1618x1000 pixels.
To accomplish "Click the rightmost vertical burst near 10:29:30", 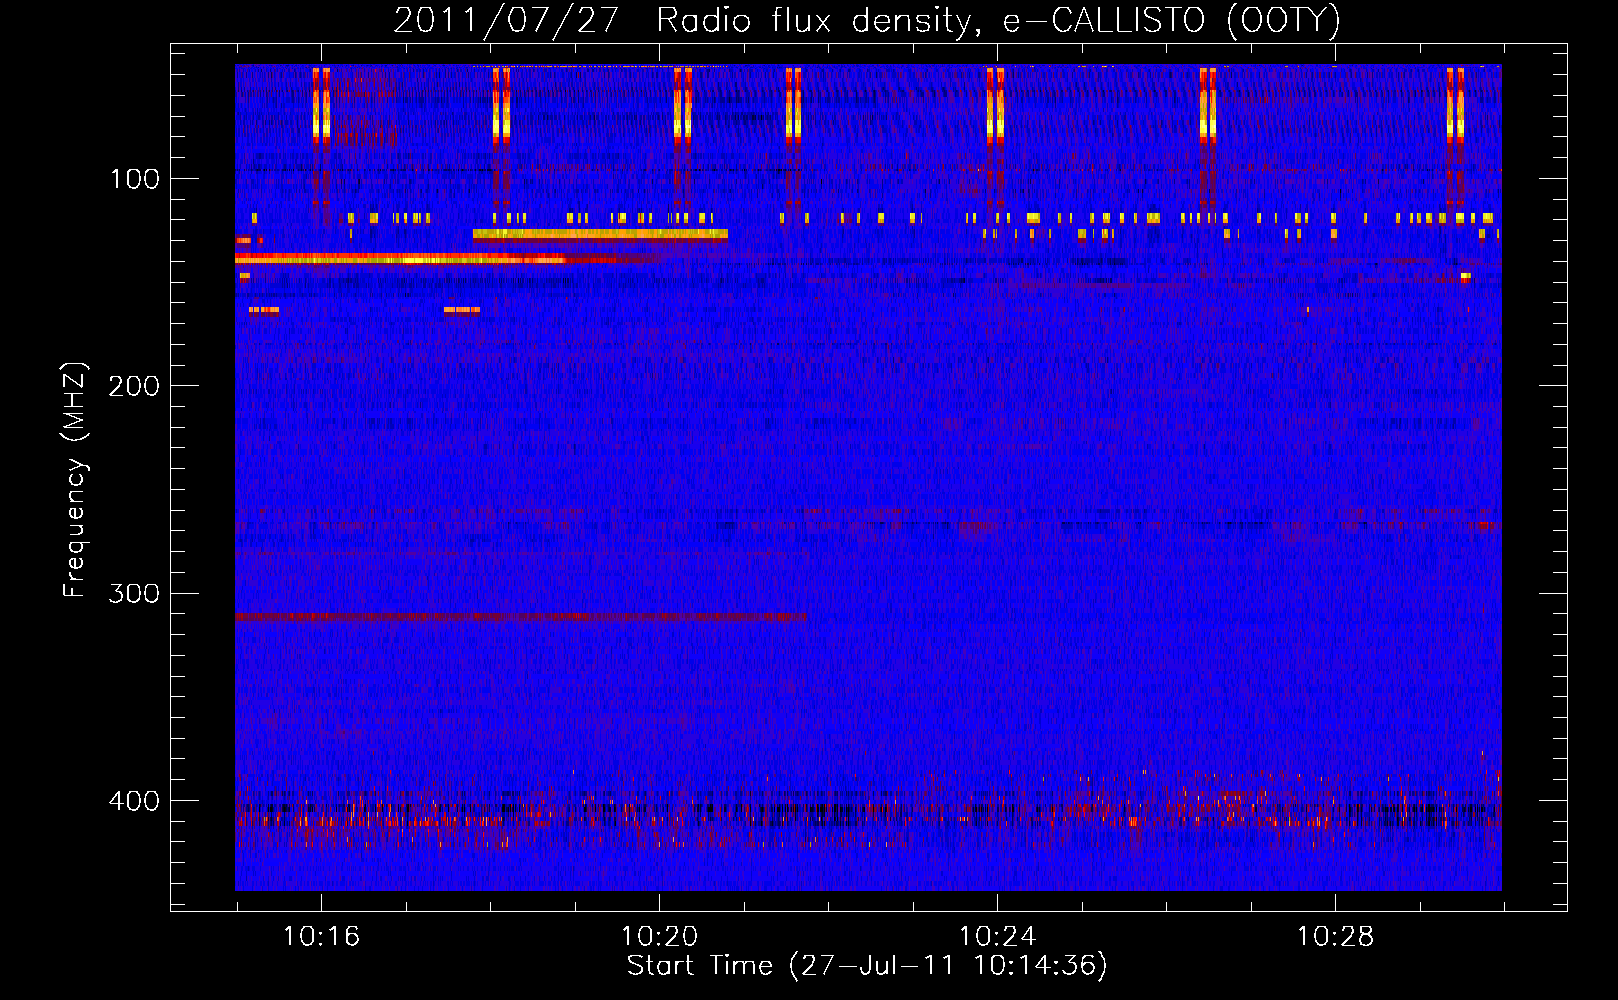I will pyautogui.click(x=1455, y=104).
